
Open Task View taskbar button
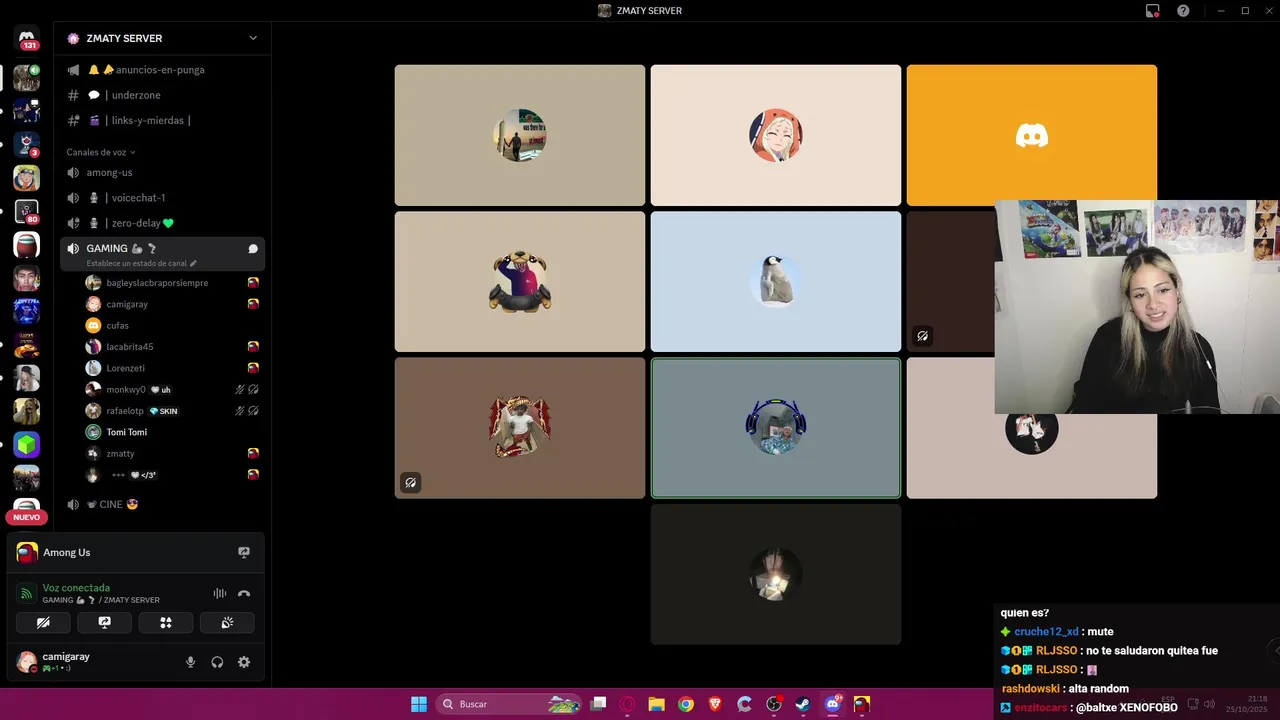click(x=598, y=704)
